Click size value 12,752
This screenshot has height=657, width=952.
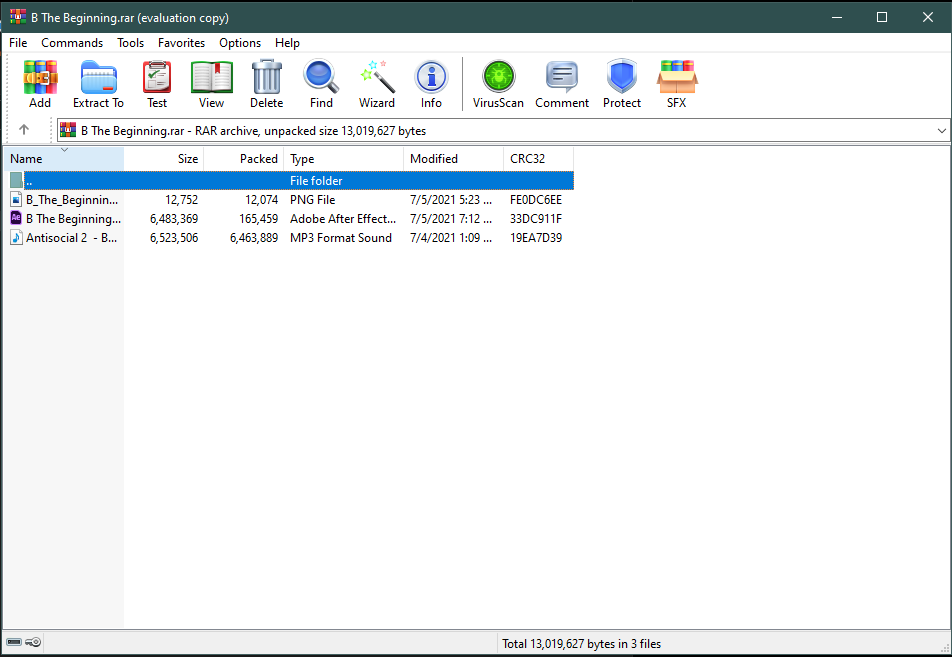(x=182, y=200)
